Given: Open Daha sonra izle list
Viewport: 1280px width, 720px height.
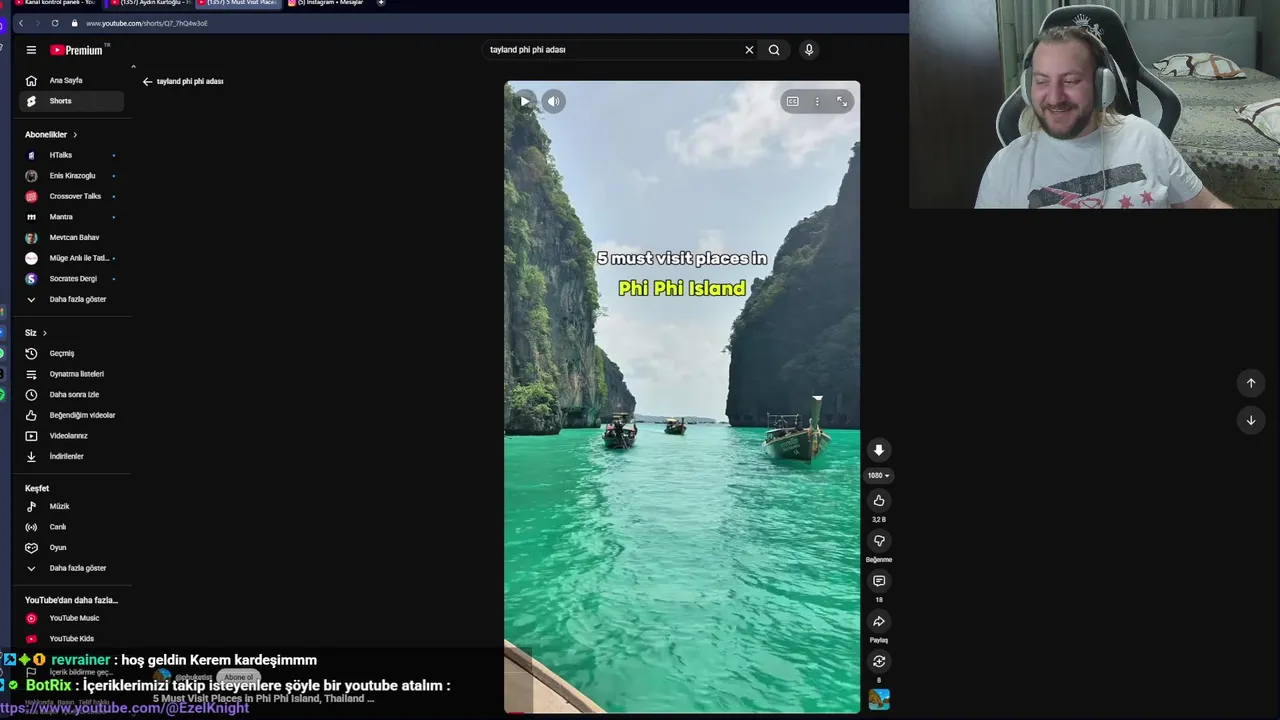Looking at the screenshot, I should pos(72,394).
